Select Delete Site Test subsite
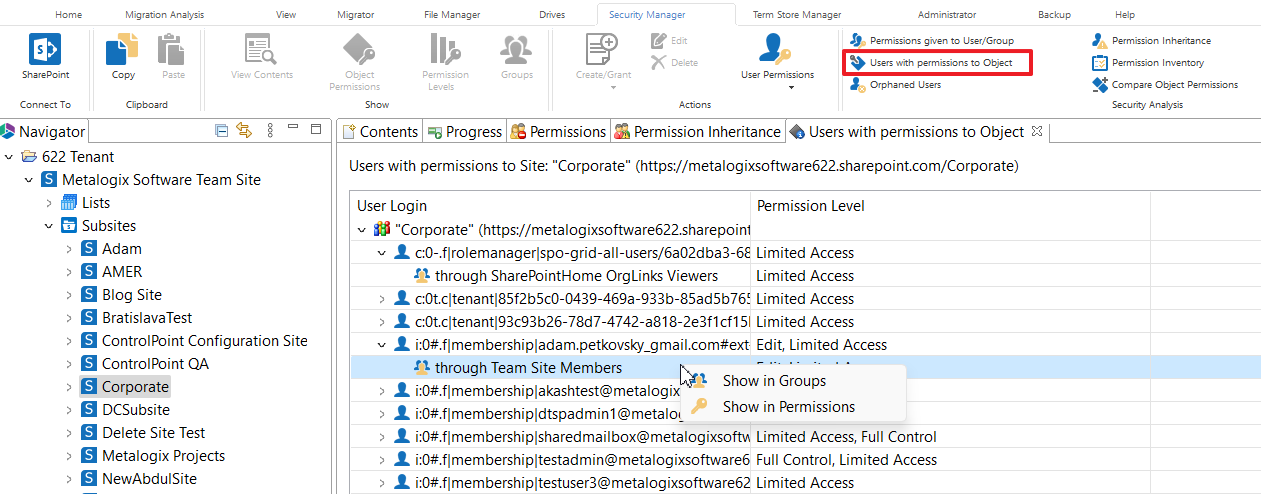Viewport: 1265px width, 494px height. (154, 433)
